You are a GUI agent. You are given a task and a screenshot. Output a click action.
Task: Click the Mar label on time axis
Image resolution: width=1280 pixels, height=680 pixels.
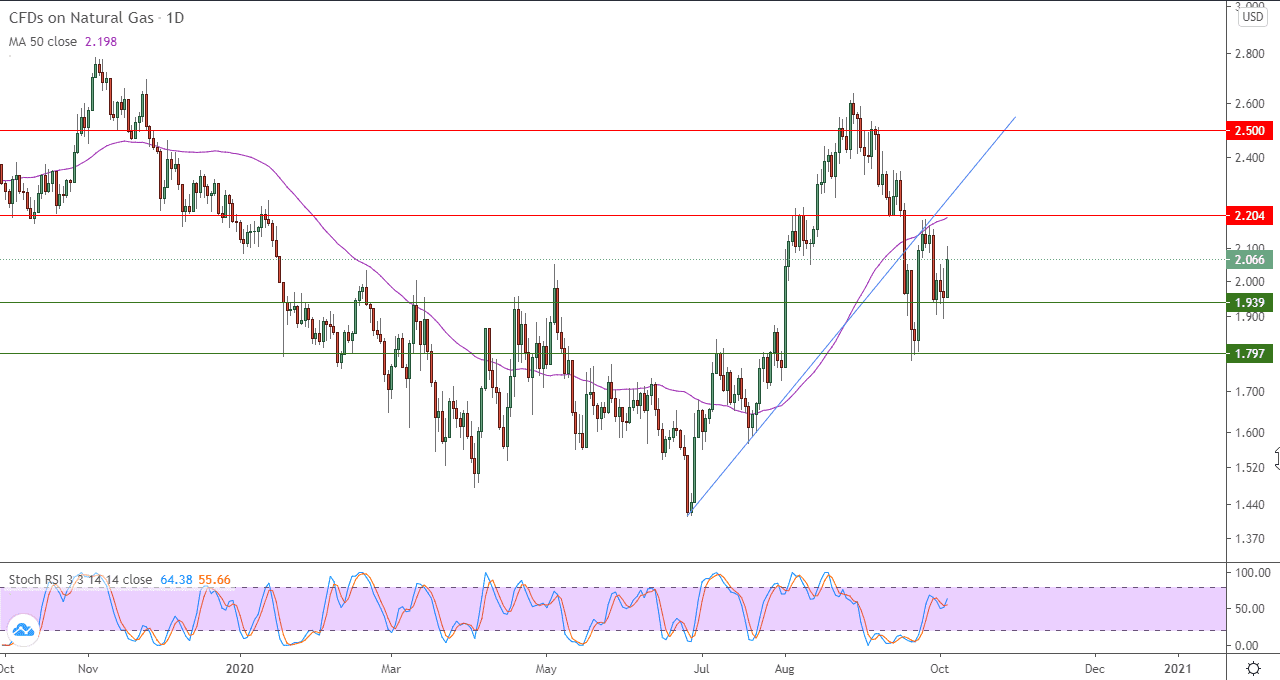click(391, 667)
